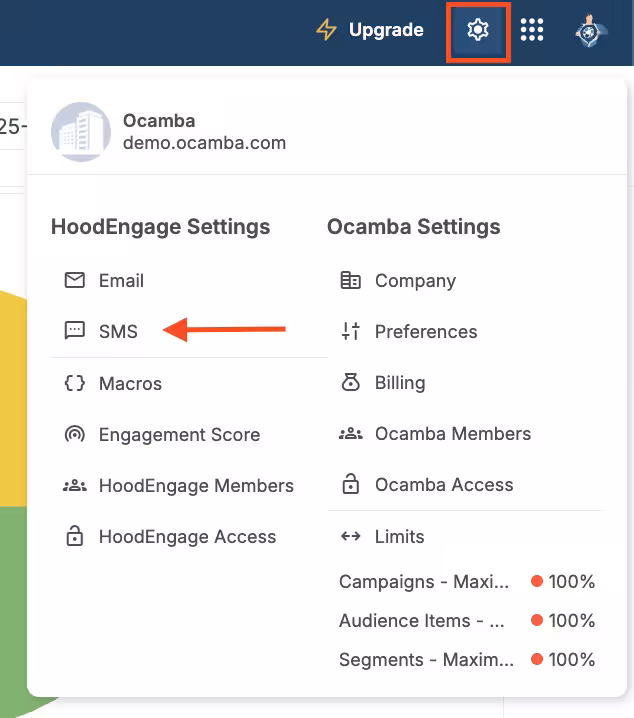This screenshot has height=718, width=634.
Task: Click the Upgrade lightning button
Action: (370, 30)
